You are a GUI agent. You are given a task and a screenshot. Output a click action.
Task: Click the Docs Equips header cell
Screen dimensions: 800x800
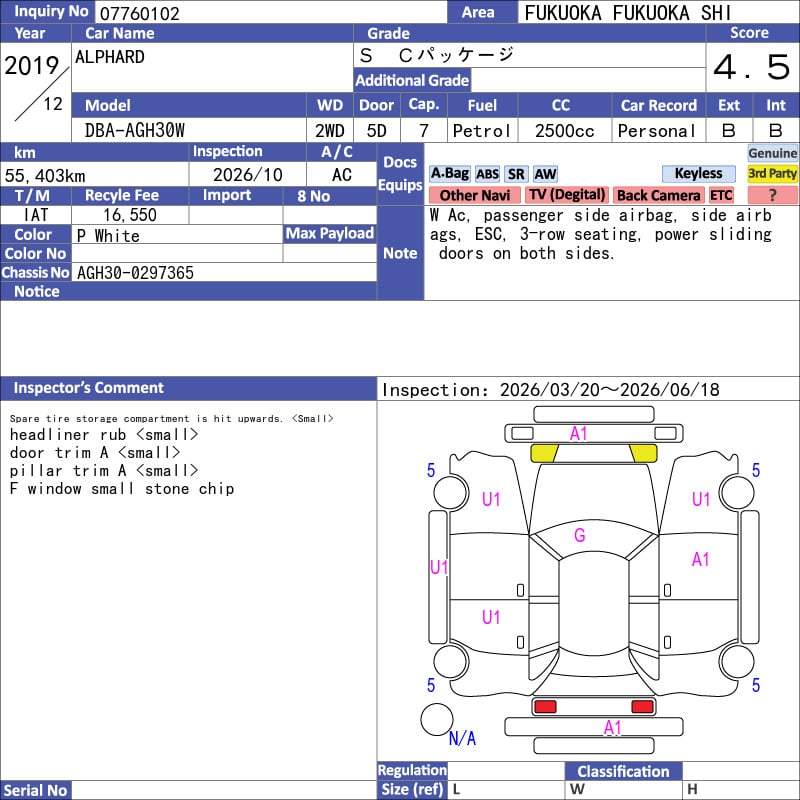tap(400, 173)
